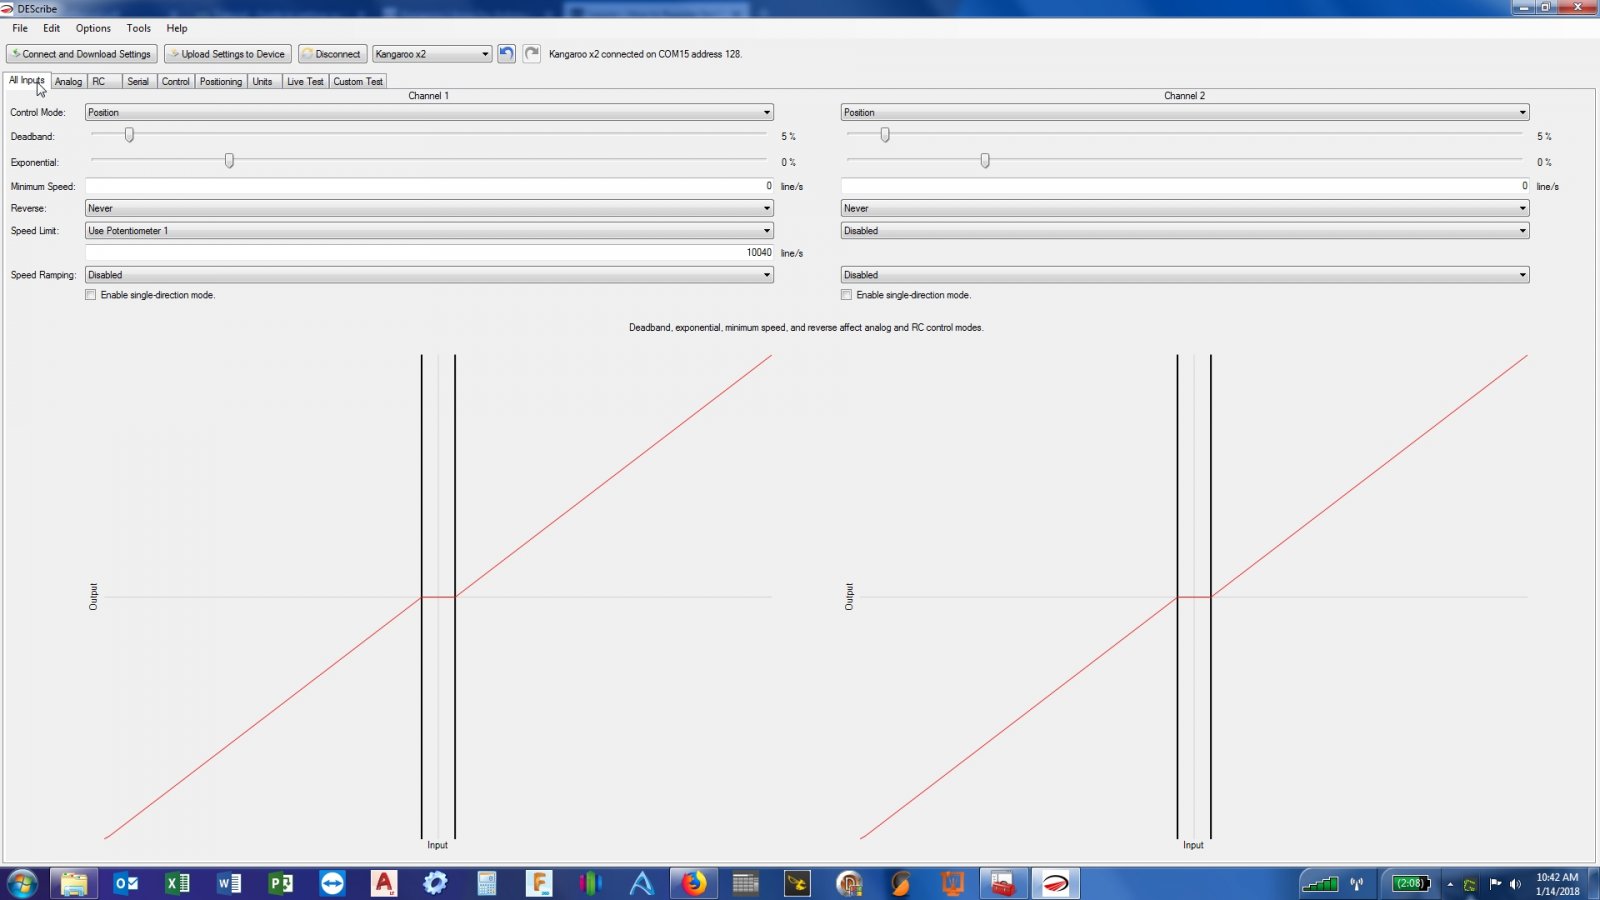Click Channel 1 Minimum Speed input field

(429, 186)
